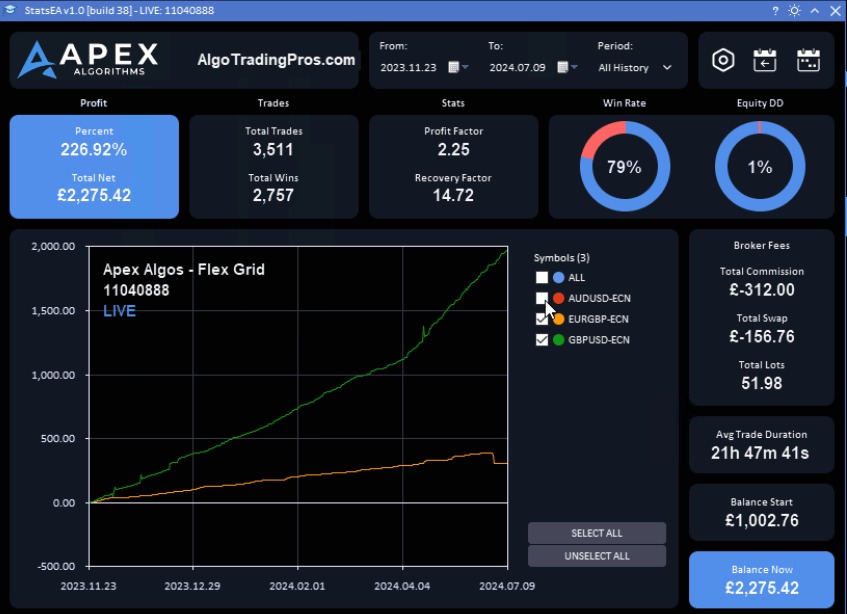This screenshot has width=847, height=614.
Task: Click the green GBPUSD-ECN color dot
Action: click(x=559, y=340)
